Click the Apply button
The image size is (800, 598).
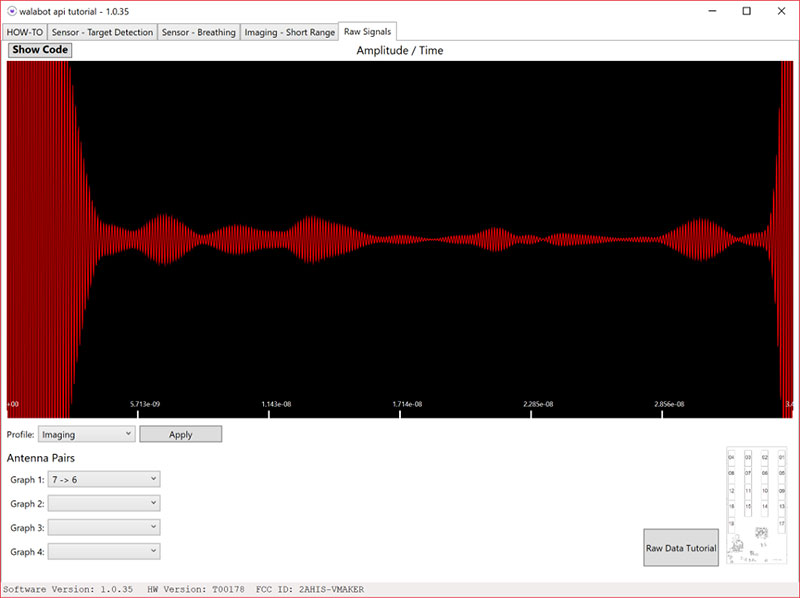pyautogui.click(x=181, y=434)
